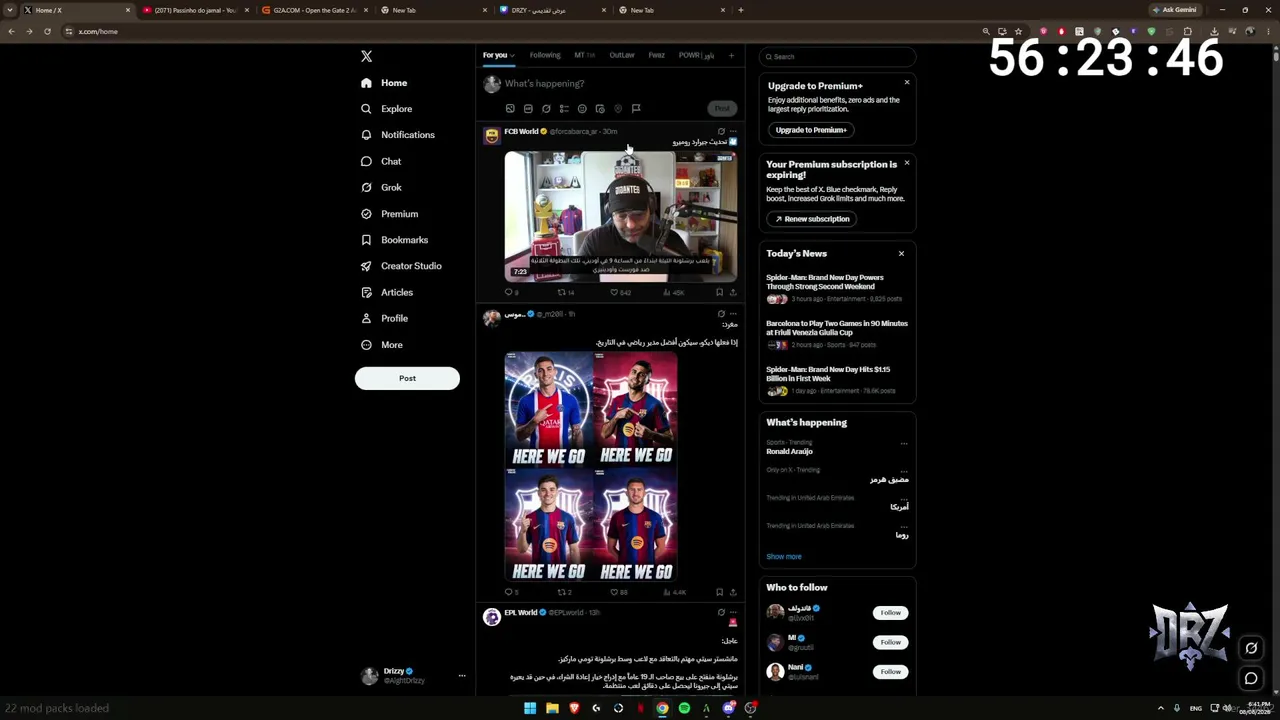Launch Grok from the sidebar

click(x=381, y=187)
